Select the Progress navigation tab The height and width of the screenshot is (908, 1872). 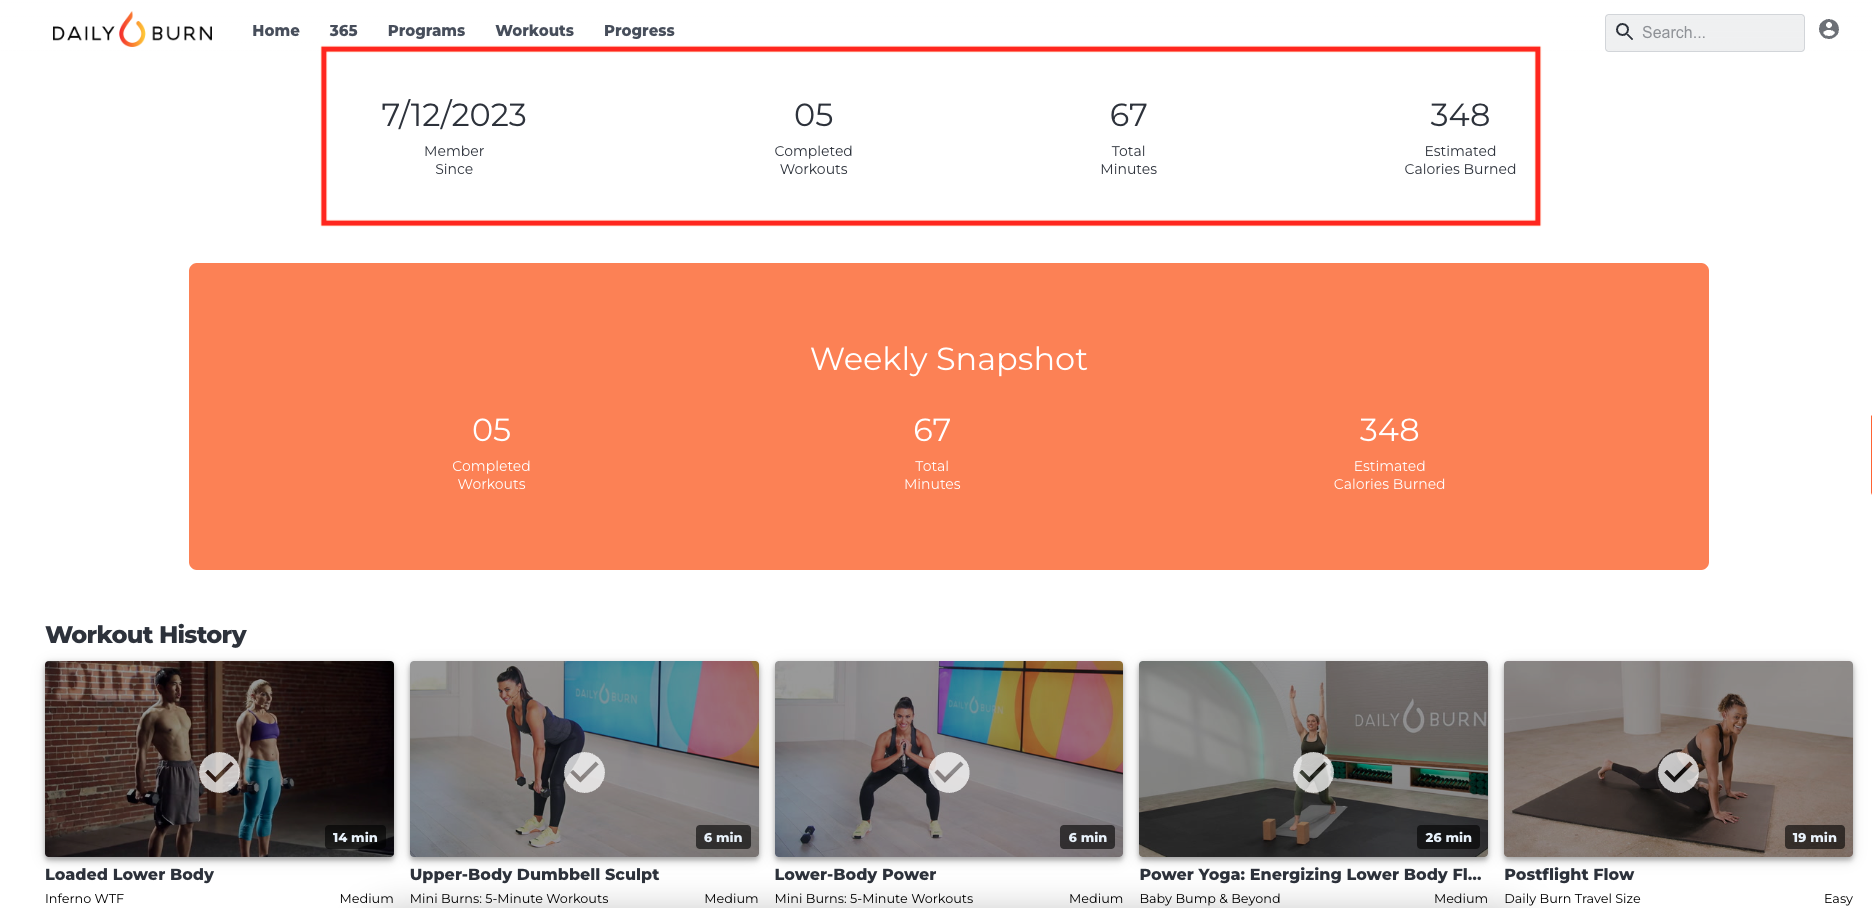639,30
